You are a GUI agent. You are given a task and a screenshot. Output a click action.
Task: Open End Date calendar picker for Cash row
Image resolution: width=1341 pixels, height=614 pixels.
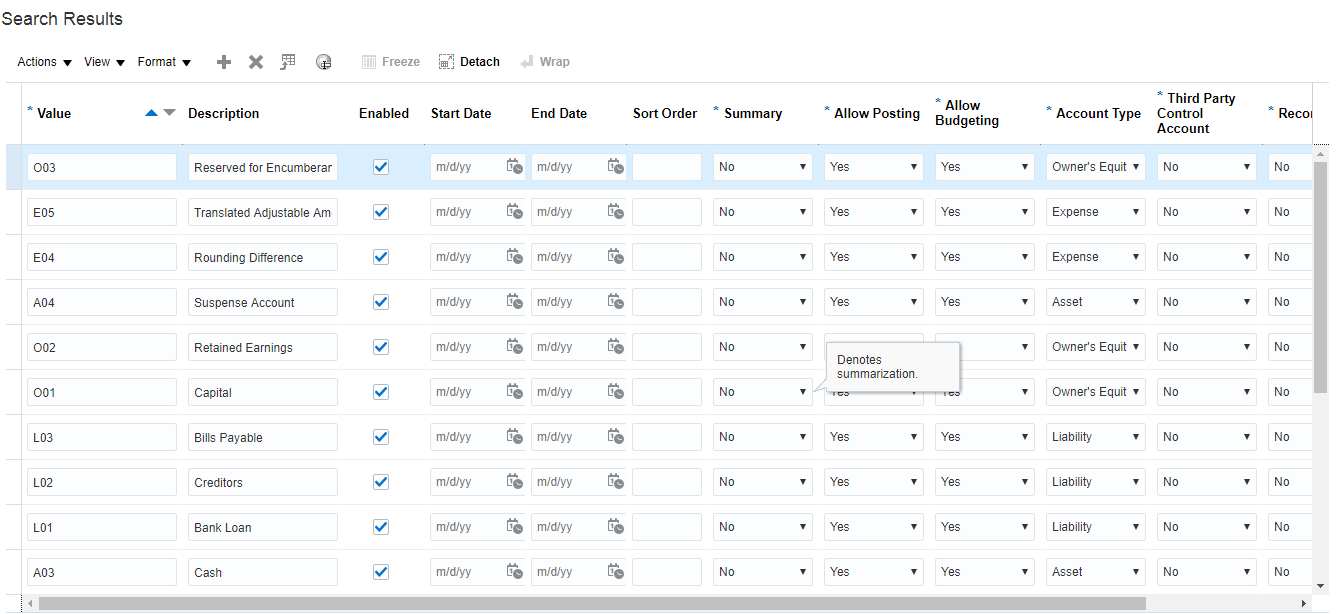pos(616,572)
